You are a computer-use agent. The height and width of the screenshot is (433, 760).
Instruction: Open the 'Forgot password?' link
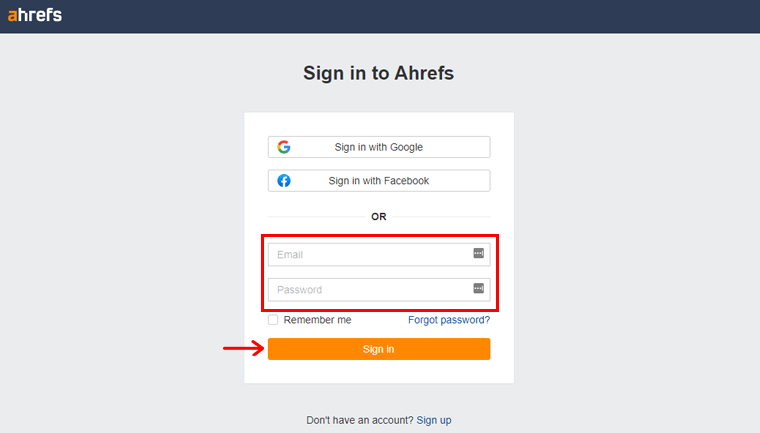[x=449, y=320]
